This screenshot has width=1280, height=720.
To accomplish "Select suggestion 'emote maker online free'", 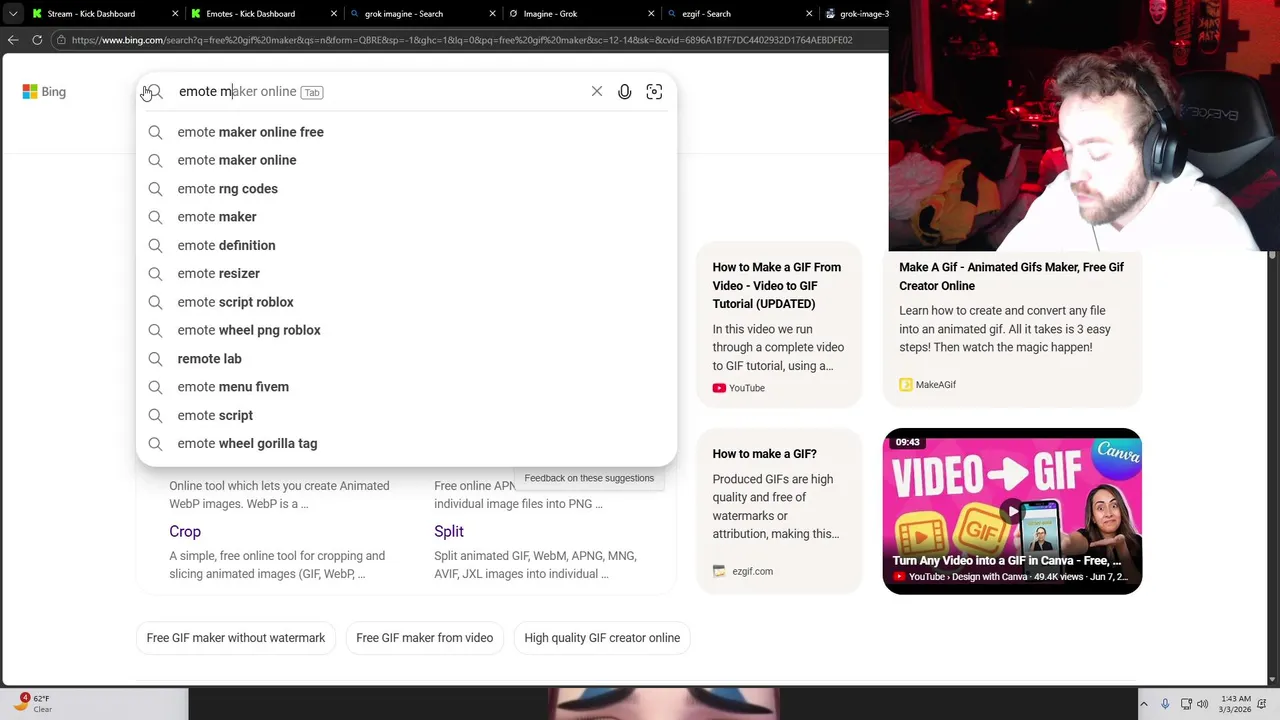I will (x=406, y=132).
